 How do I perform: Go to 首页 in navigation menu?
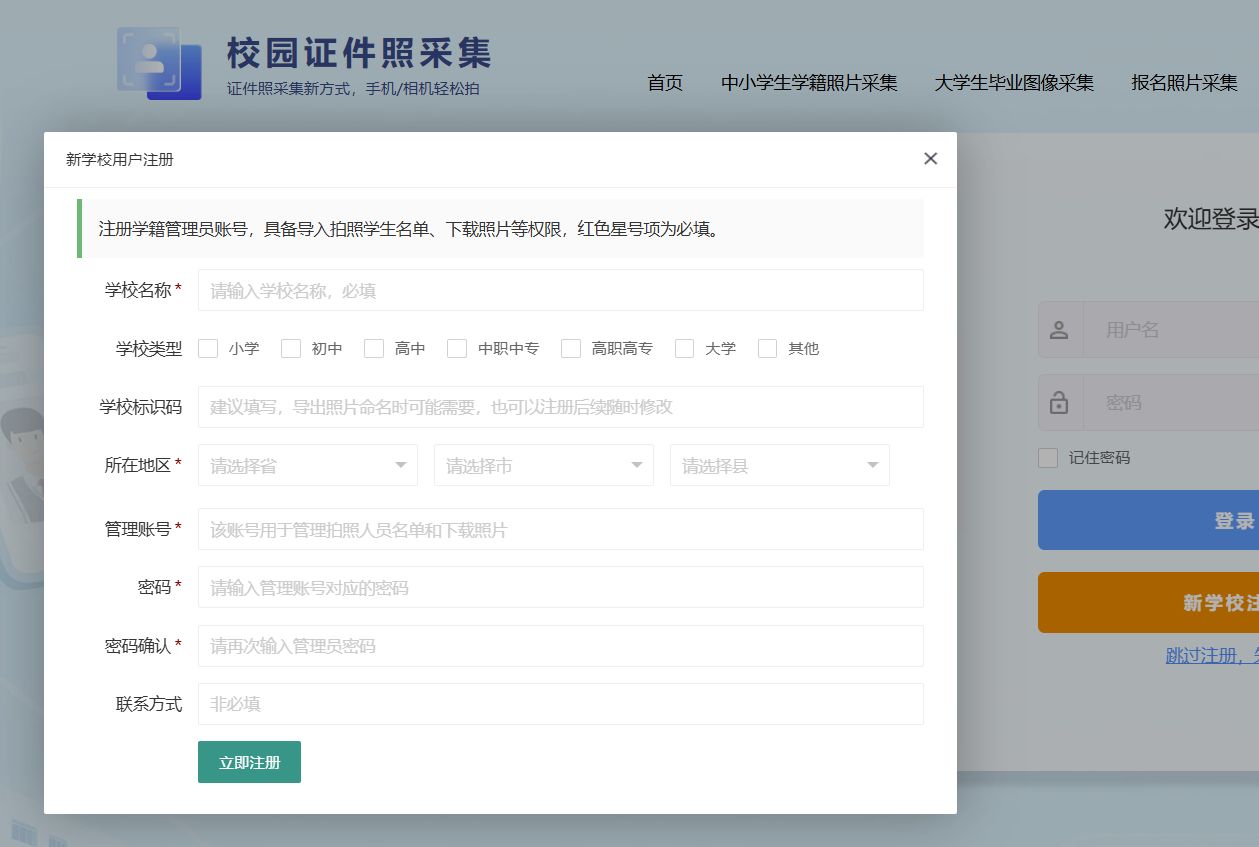665,83
